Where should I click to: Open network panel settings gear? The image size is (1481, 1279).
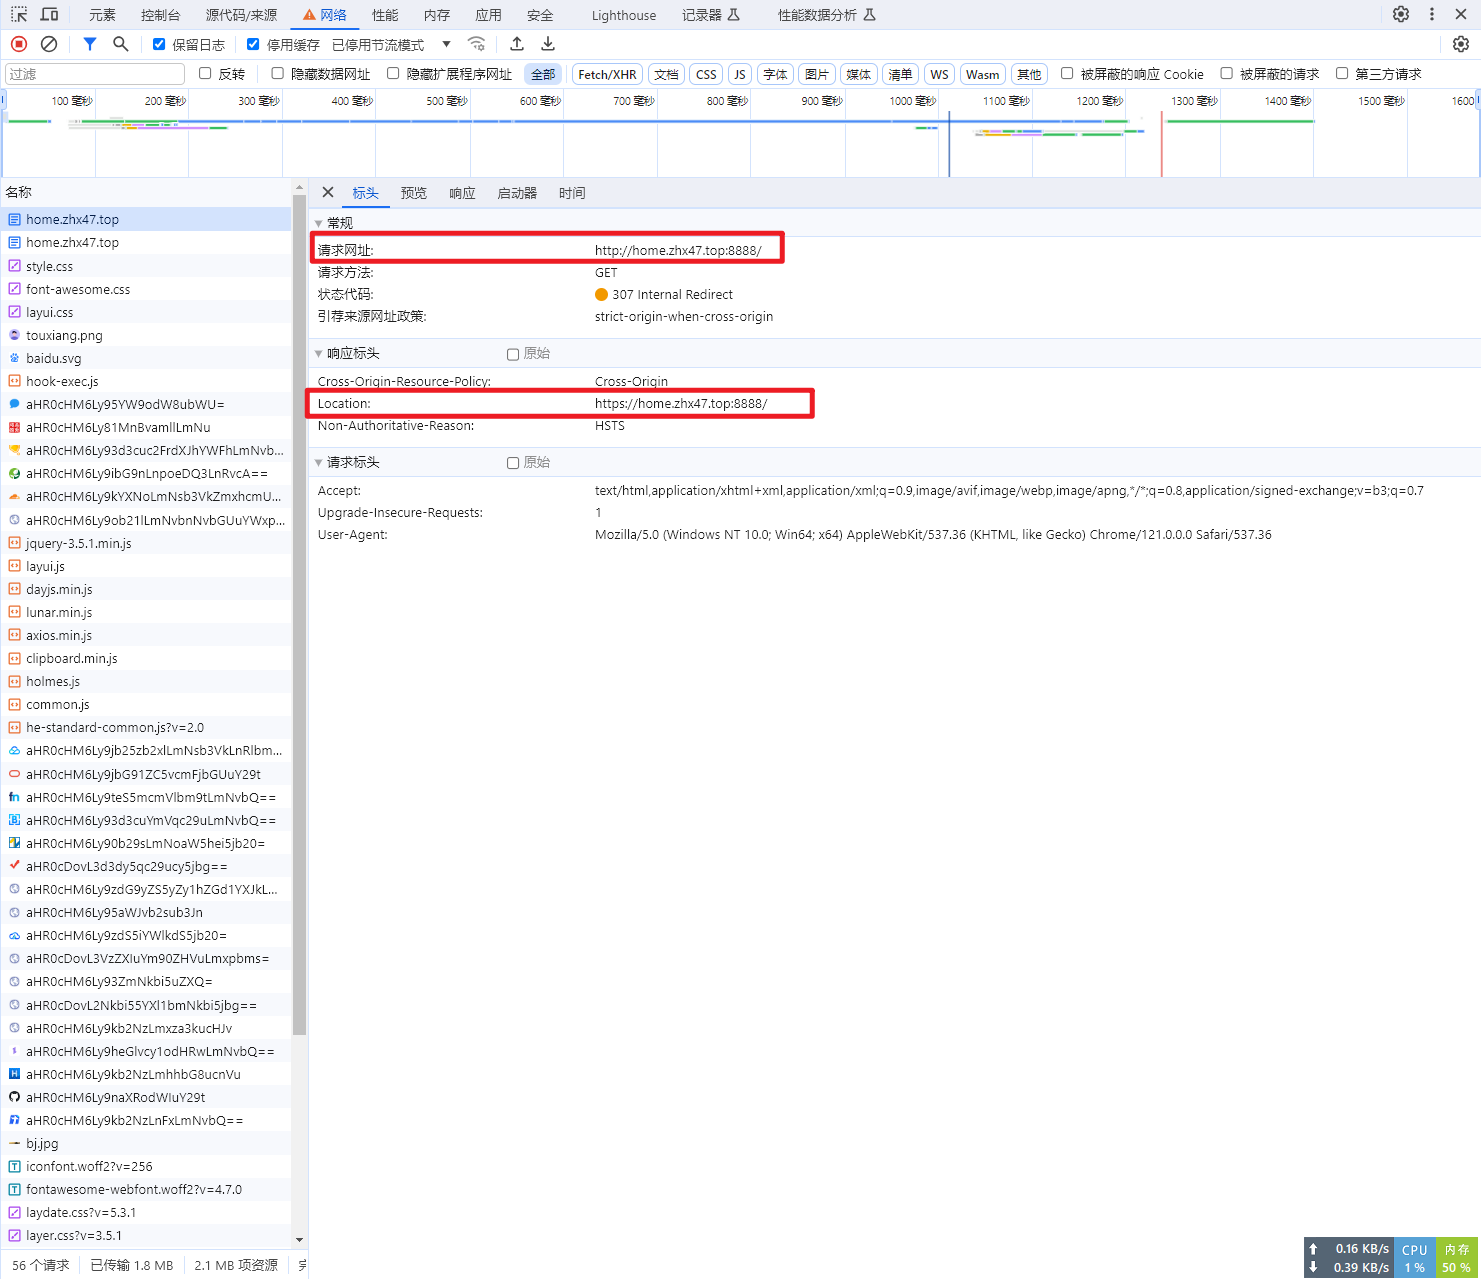pos(1461,44)
